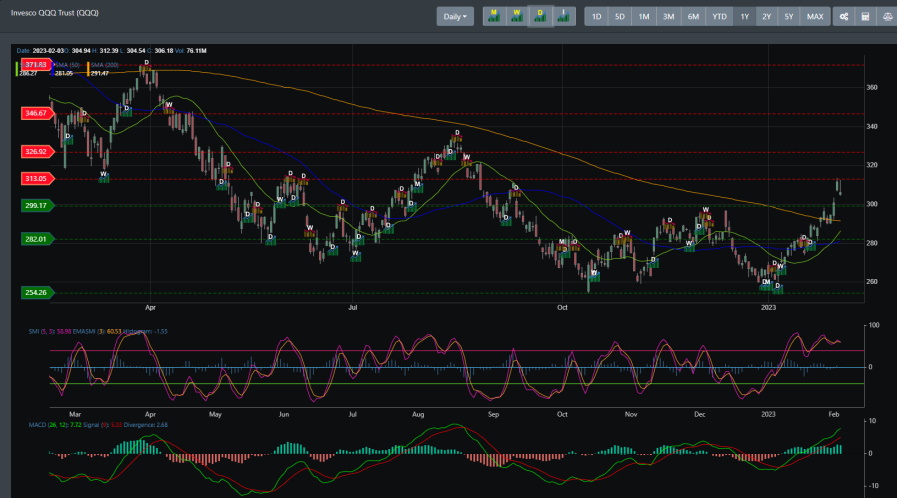Screen dimensions: 897x498
Task: Click the SMA (50) legend label
Action: [68, 65]
